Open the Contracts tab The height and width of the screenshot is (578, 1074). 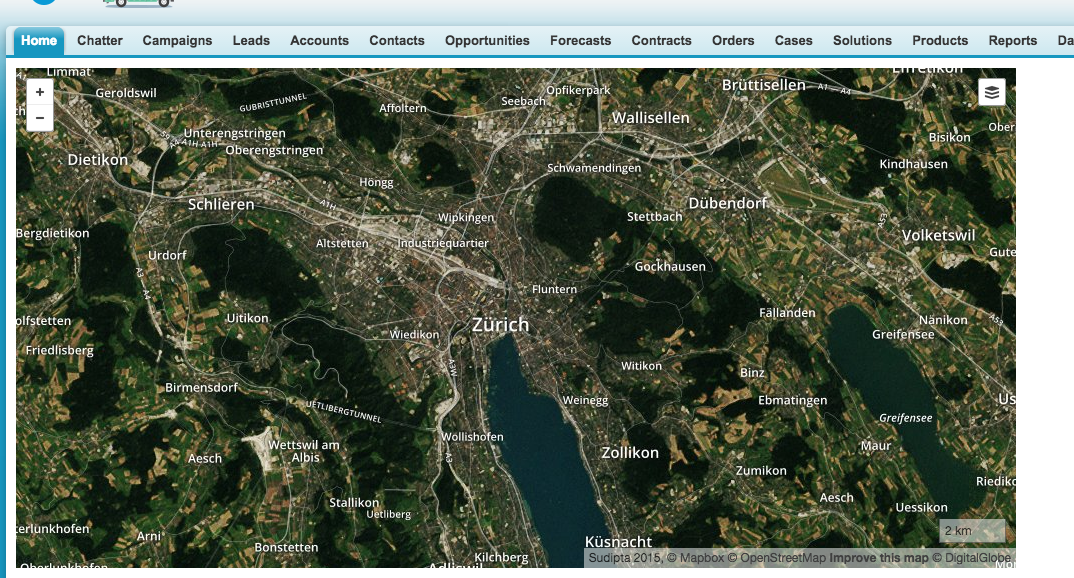coord(661,41)
